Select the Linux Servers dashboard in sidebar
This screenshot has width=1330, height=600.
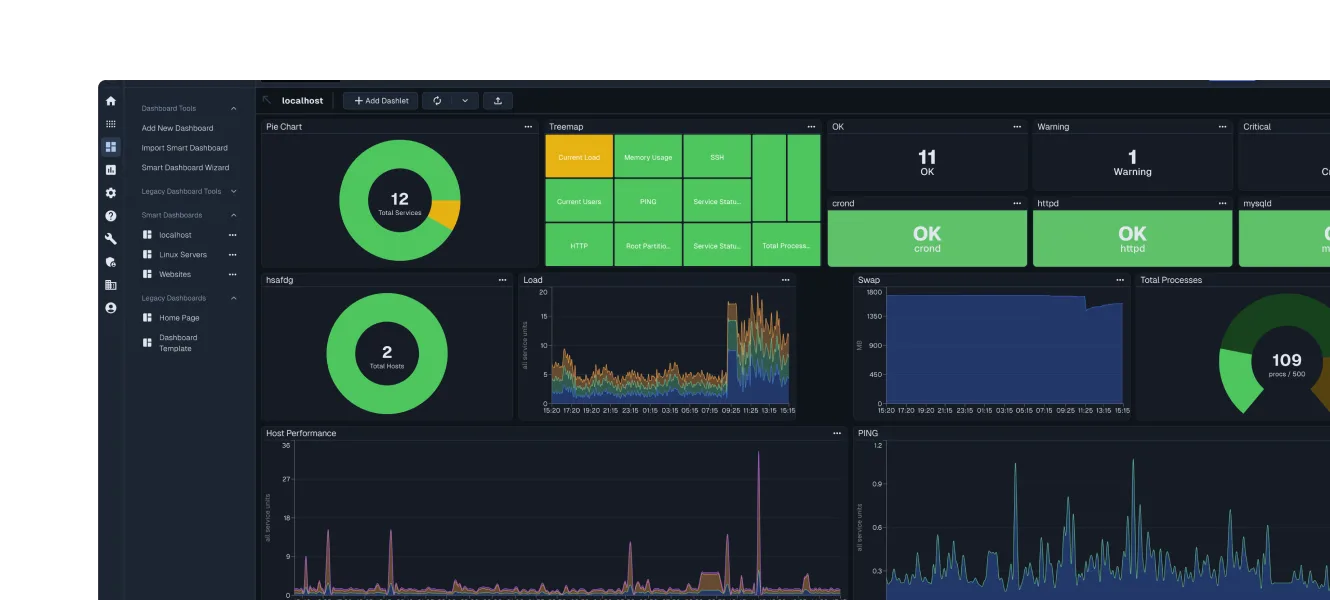point(183,254)
